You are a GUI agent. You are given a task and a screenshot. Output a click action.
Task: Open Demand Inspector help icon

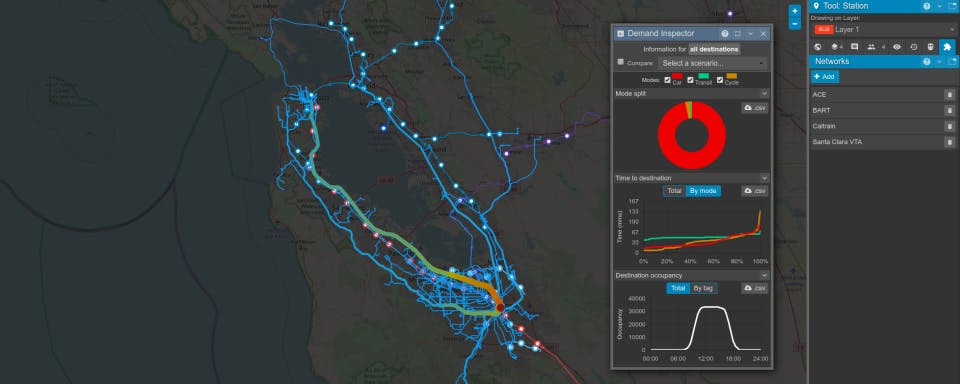click(725, 34)
